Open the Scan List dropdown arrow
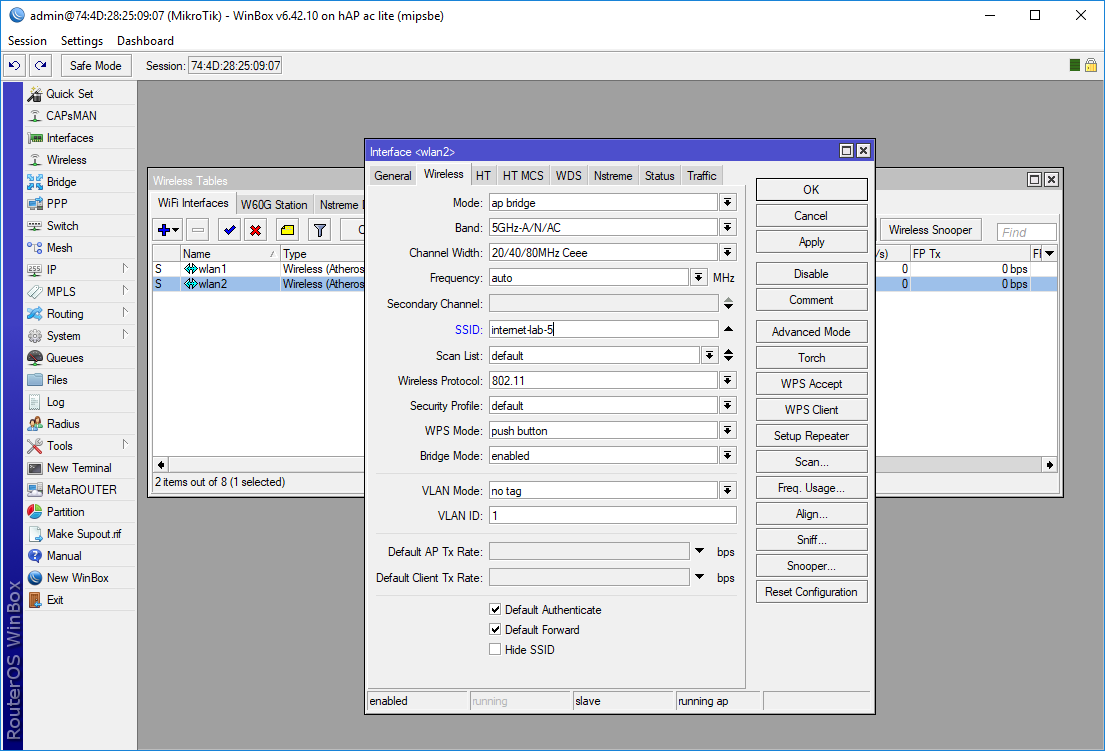Viewport: 1105px width, 751px height. (x=710, y=356)
